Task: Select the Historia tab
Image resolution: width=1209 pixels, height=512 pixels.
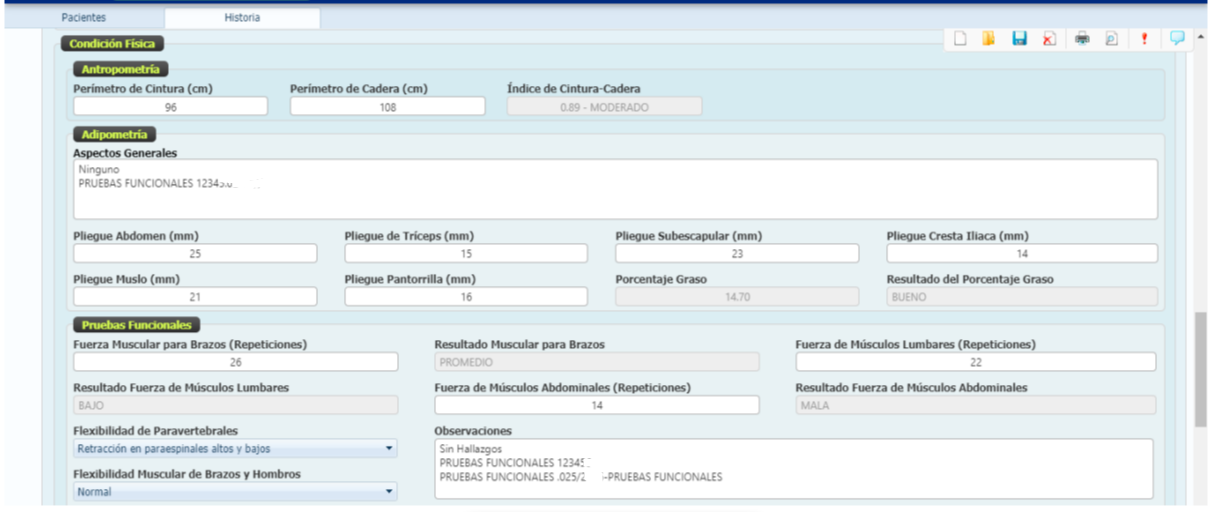Action: click(x=242, y=18)
